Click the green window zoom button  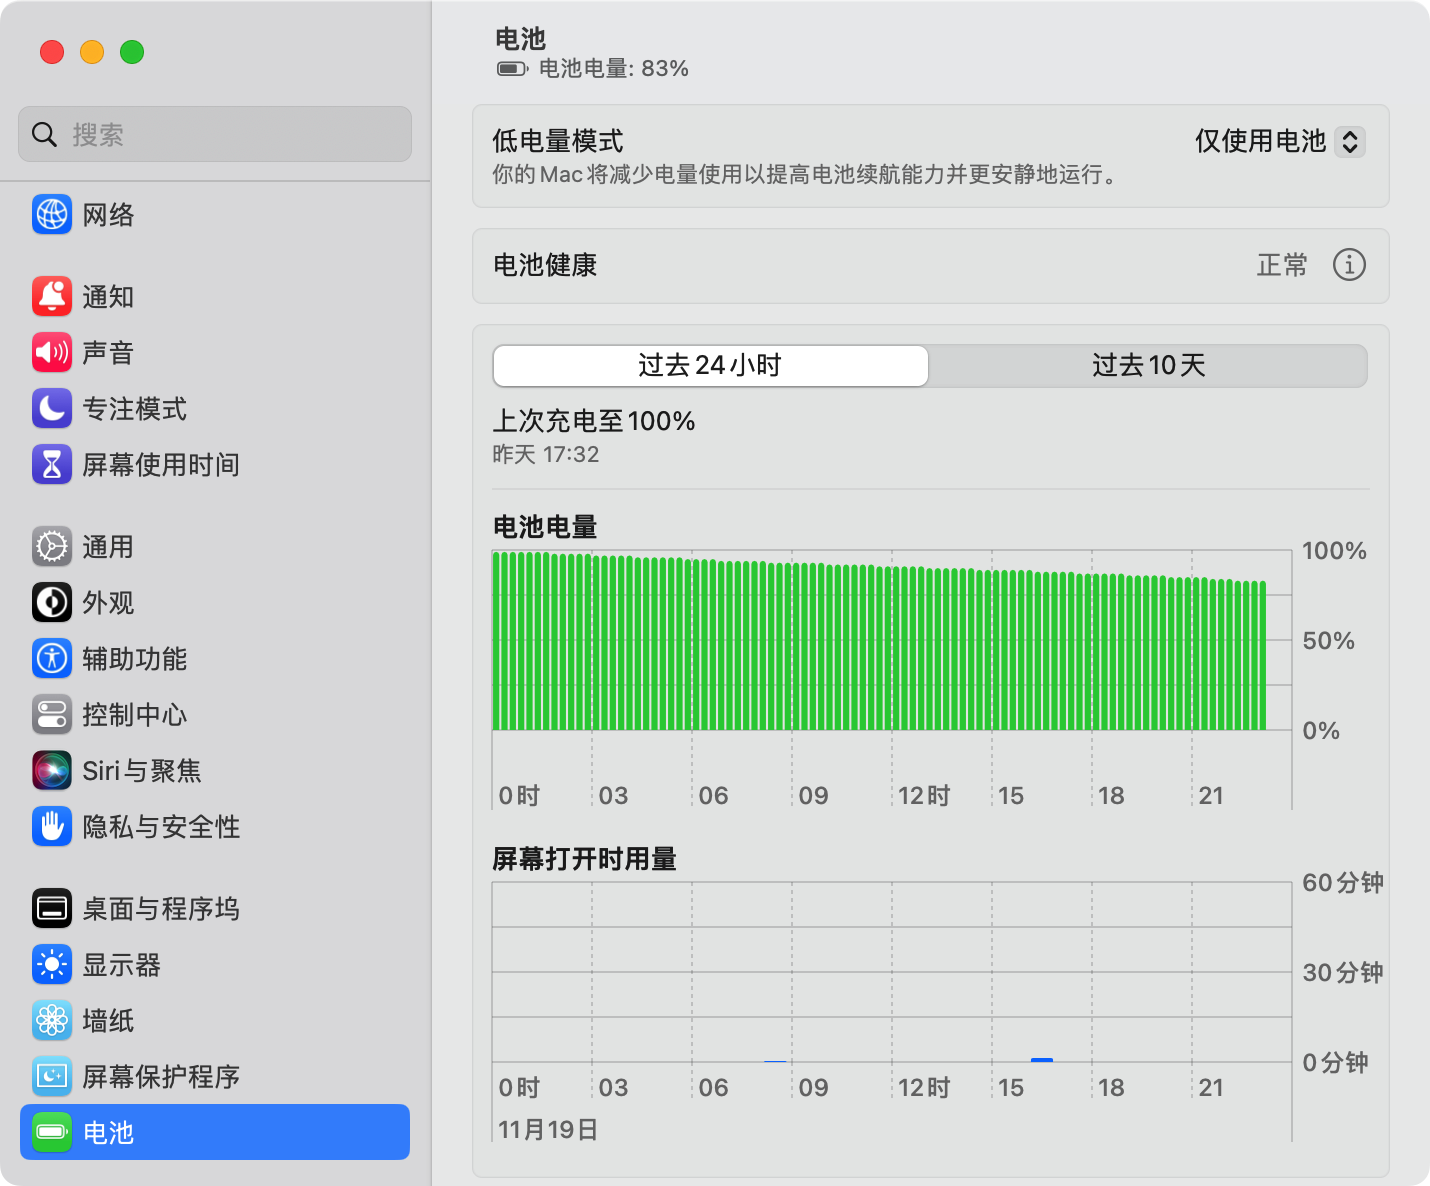(132, 52)
